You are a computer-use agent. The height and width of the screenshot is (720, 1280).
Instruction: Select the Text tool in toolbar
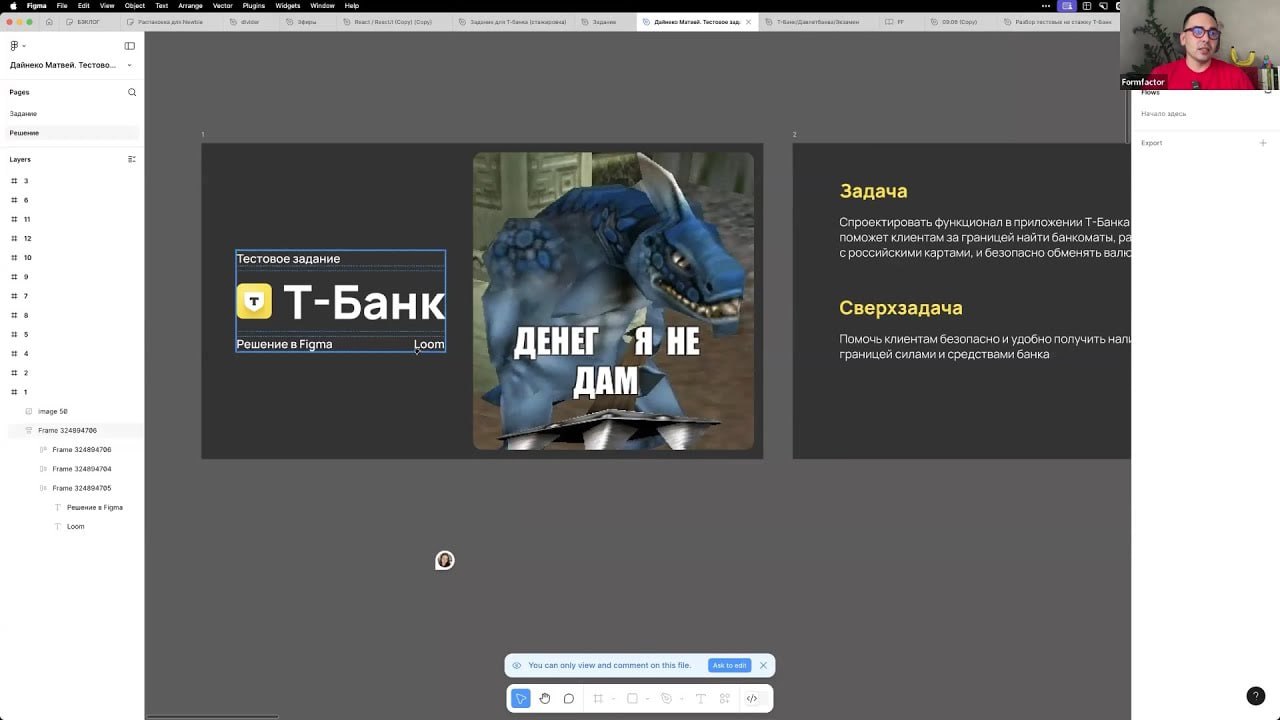(700, 698)
